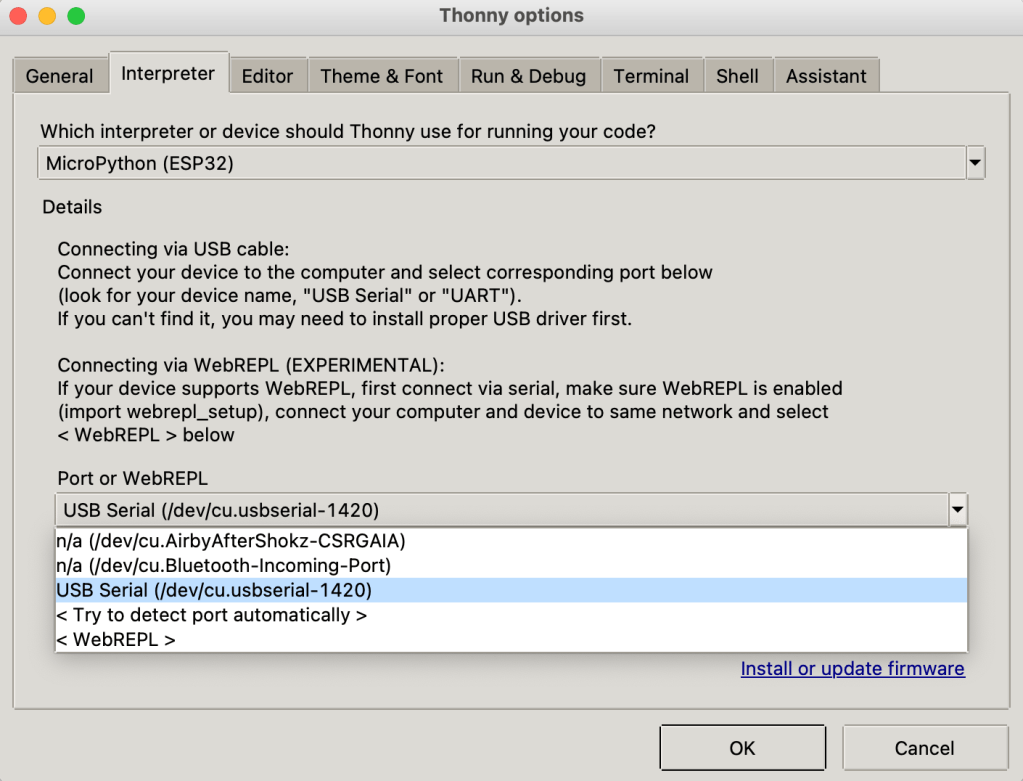
Task: Select the Run & Debug tab
Action: point(529,76)
